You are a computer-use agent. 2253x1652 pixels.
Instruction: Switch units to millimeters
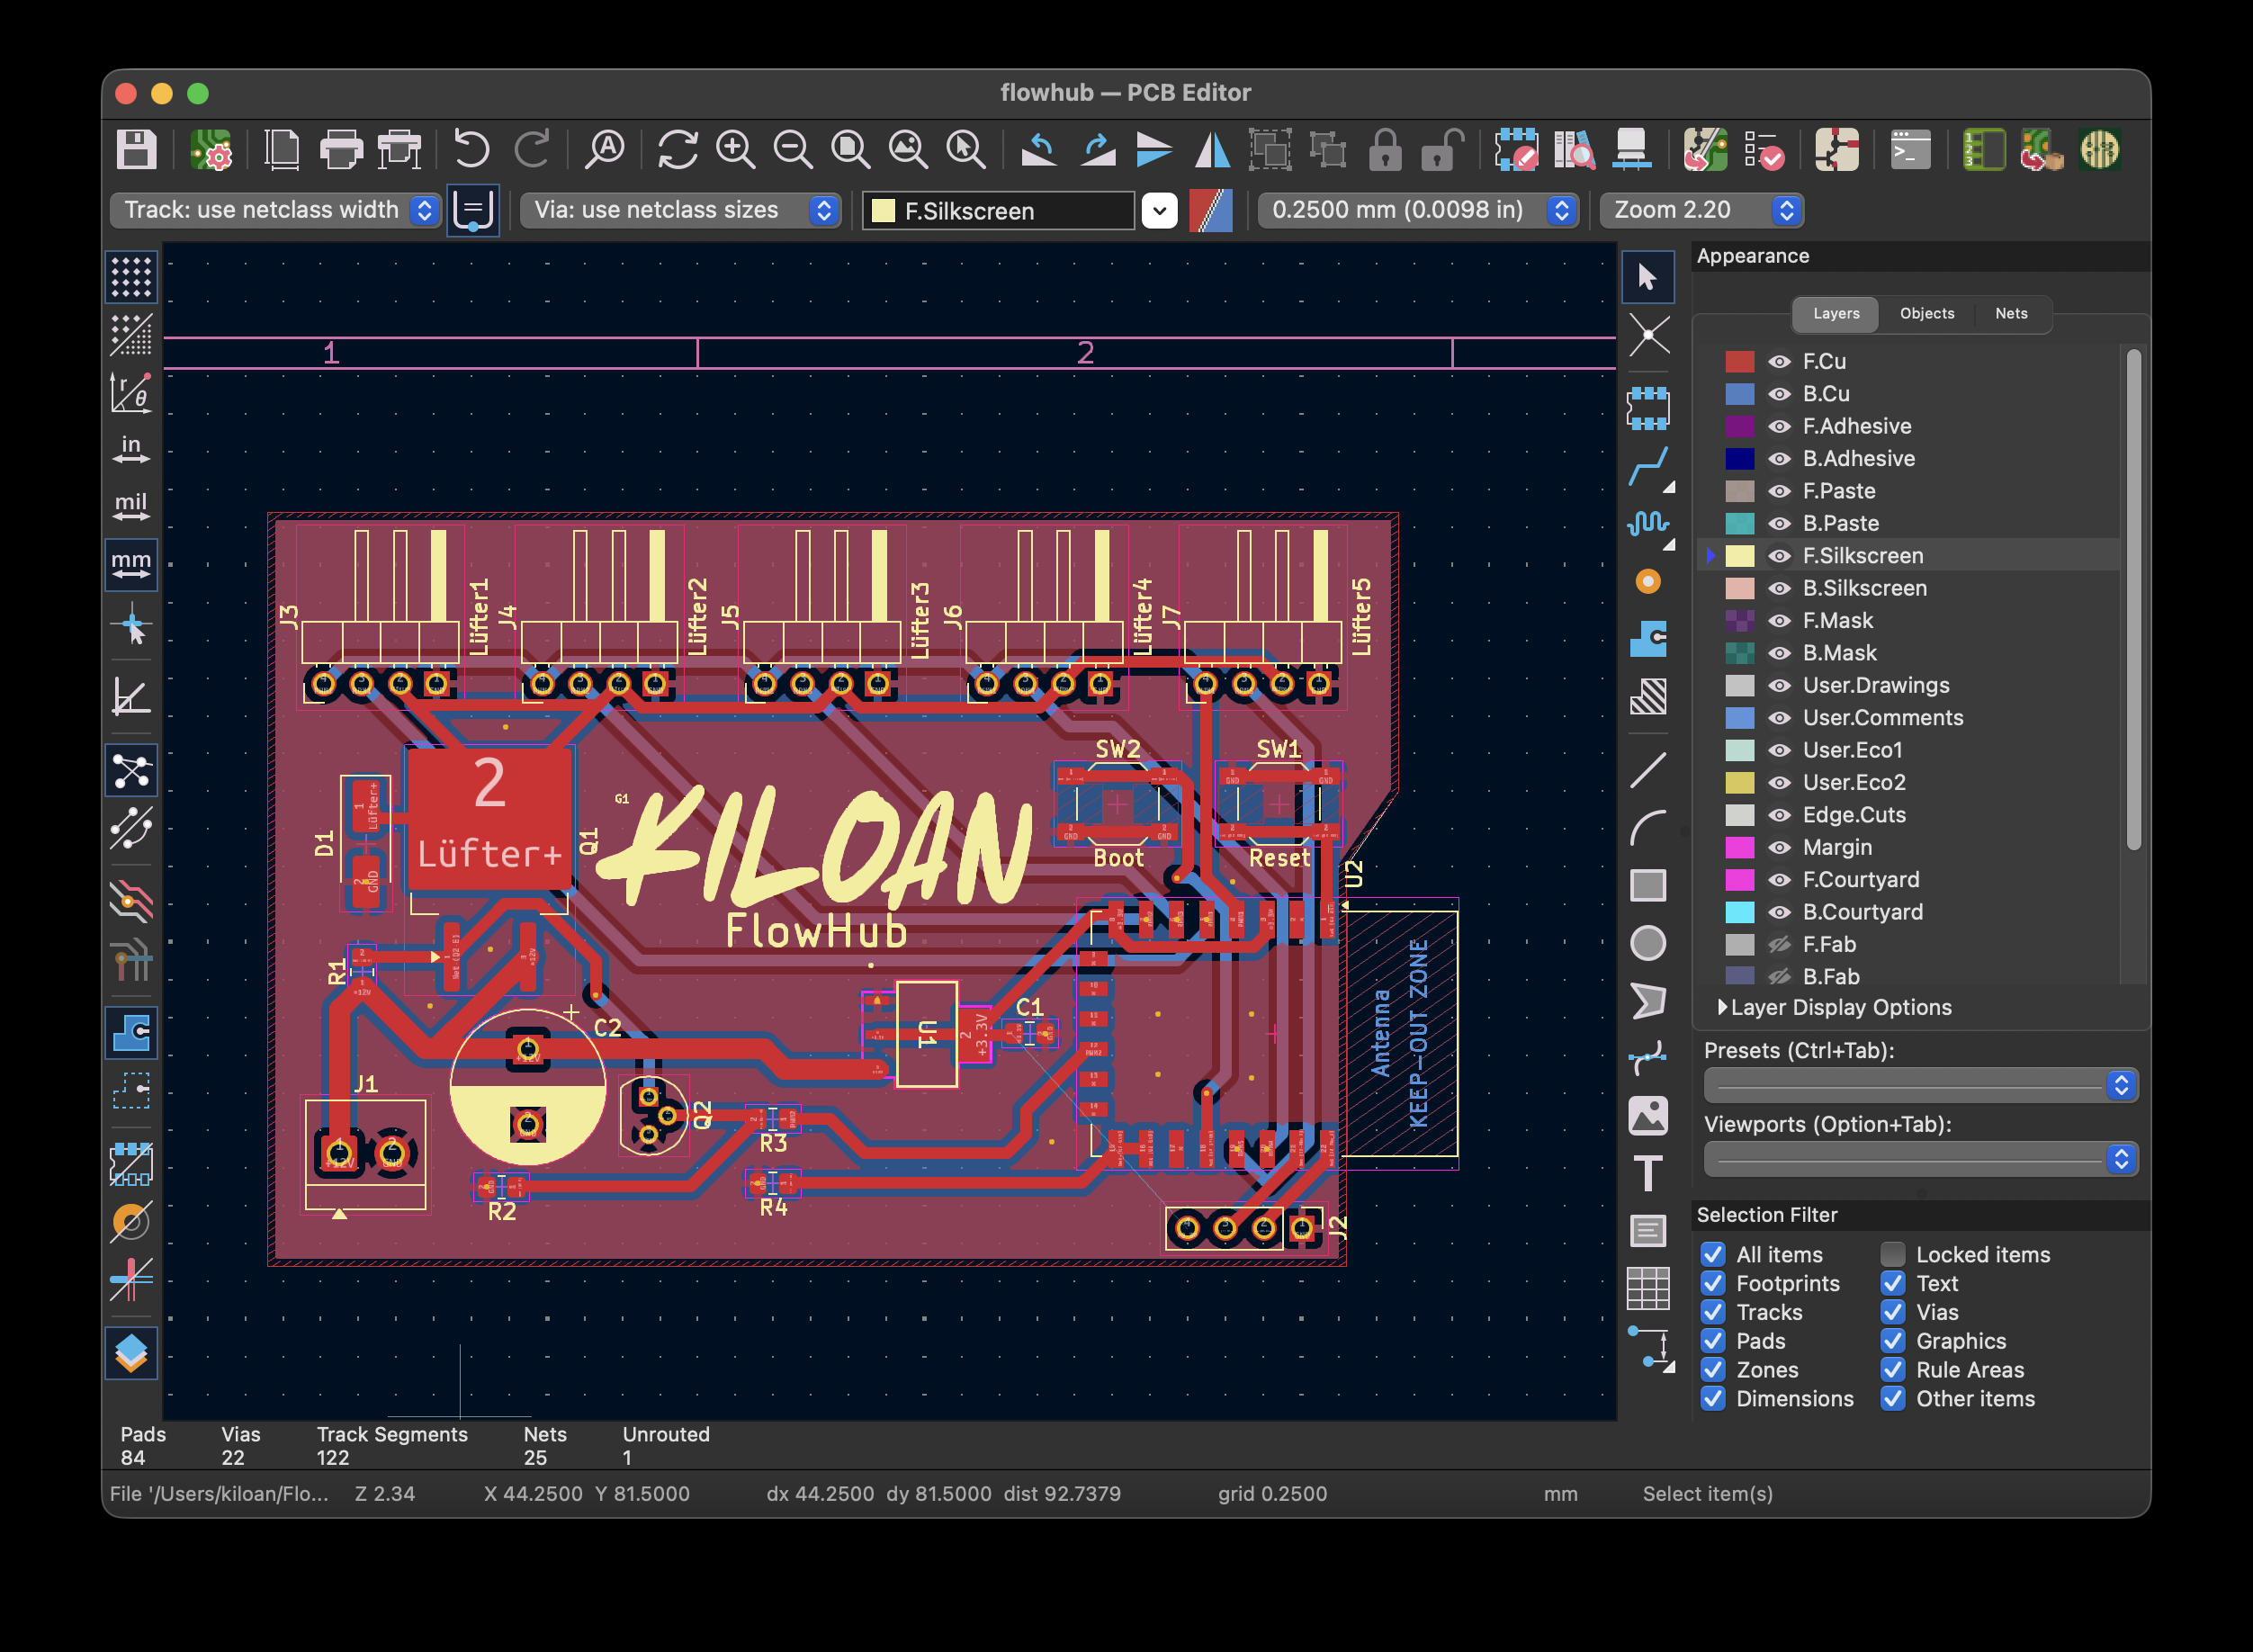(131, 565)
